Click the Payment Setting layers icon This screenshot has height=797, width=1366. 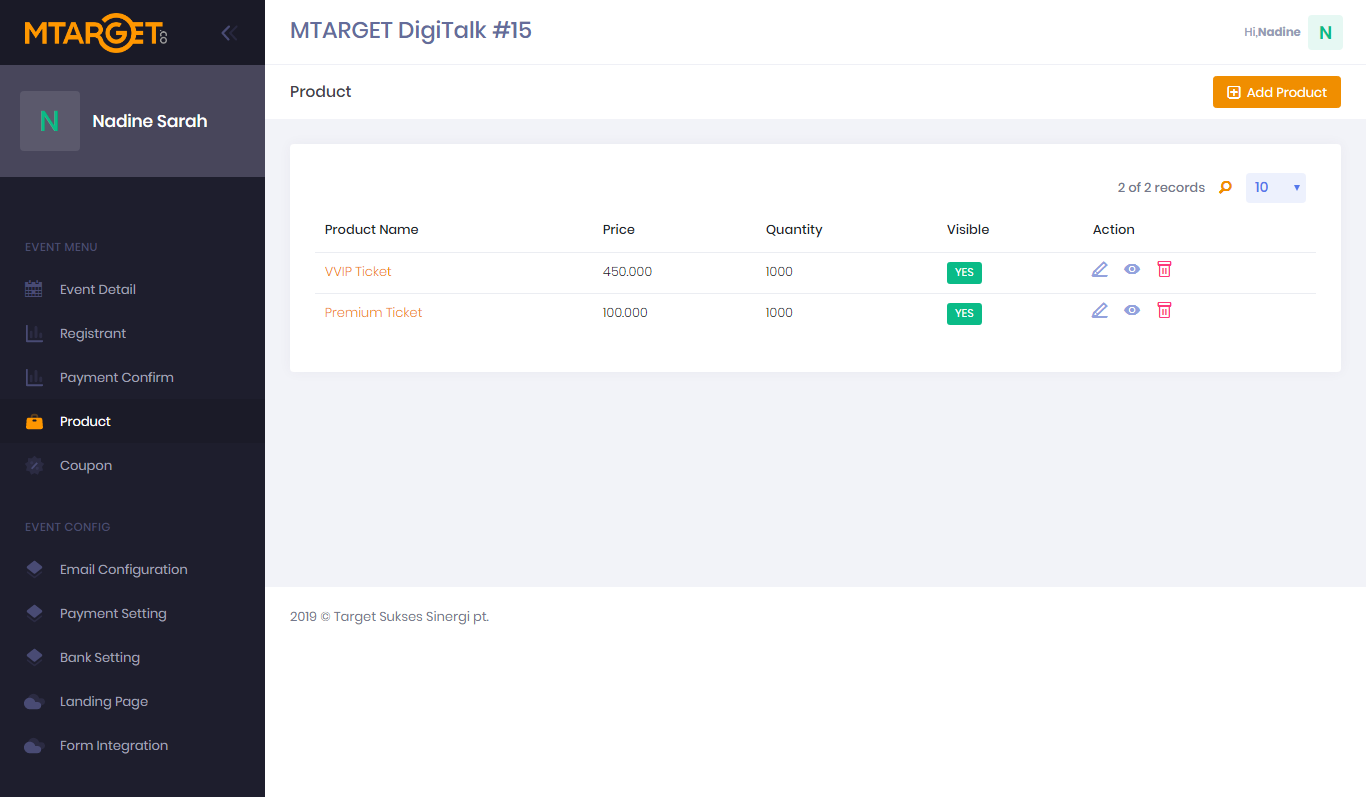(x=34, y=613)
